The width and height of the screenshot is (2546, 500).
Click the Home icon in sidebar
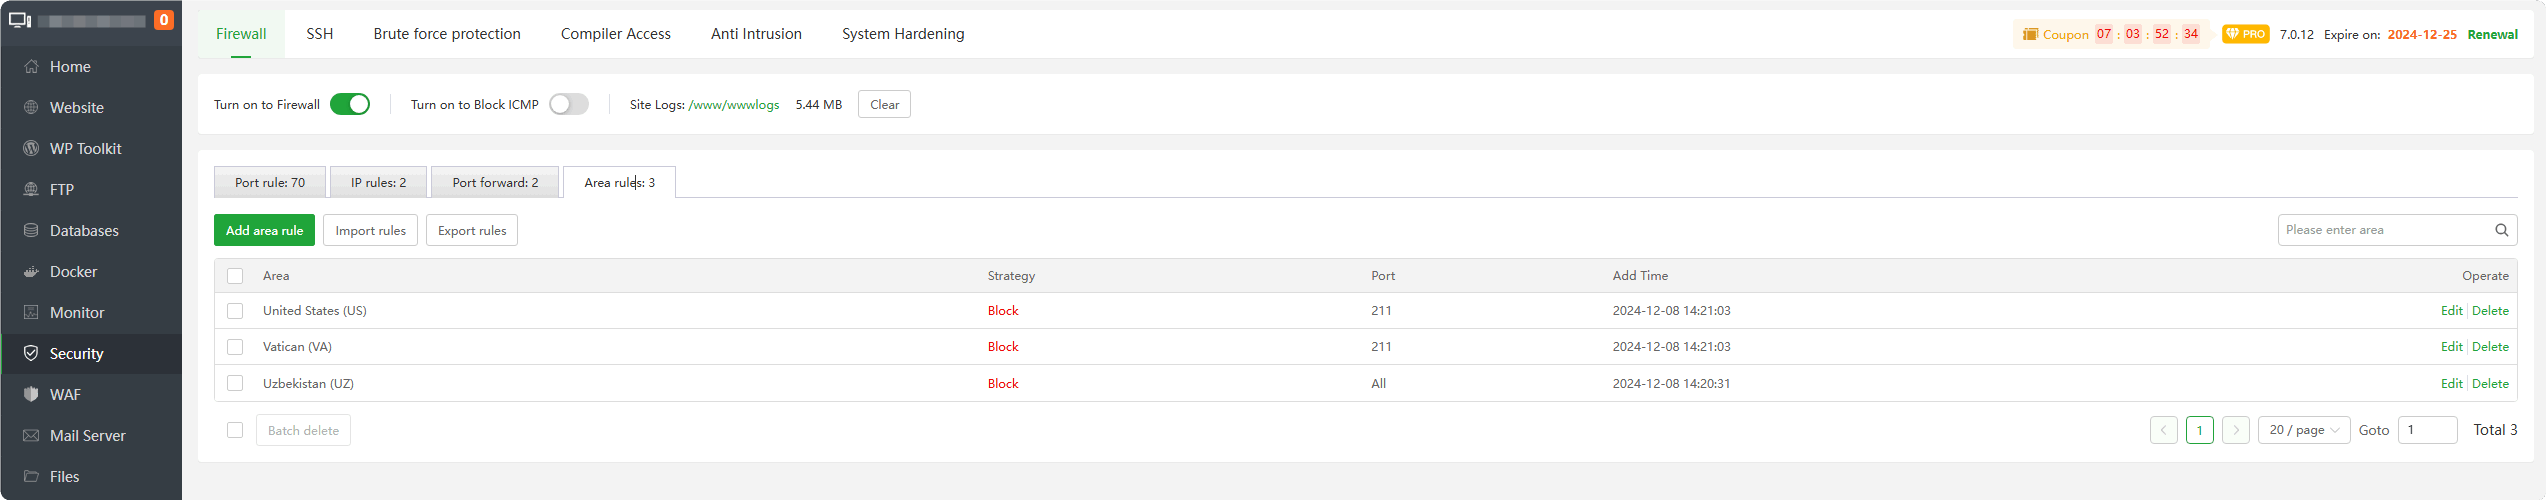point(31,67)
